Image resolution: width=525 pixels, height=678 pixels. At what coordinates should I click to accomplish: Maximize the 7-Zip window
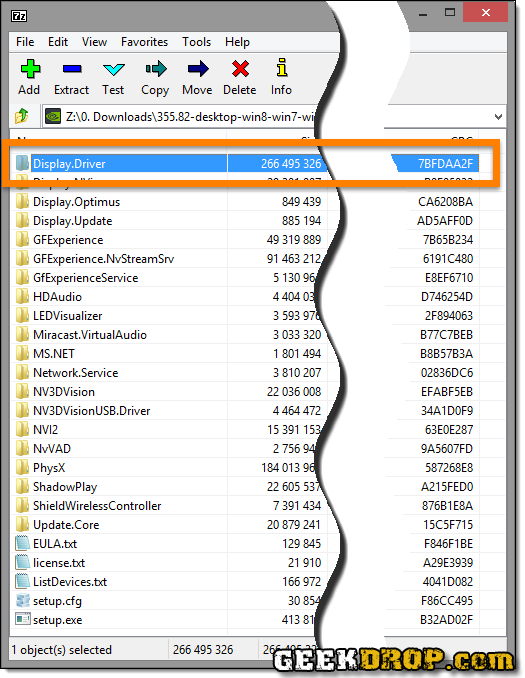450,13
